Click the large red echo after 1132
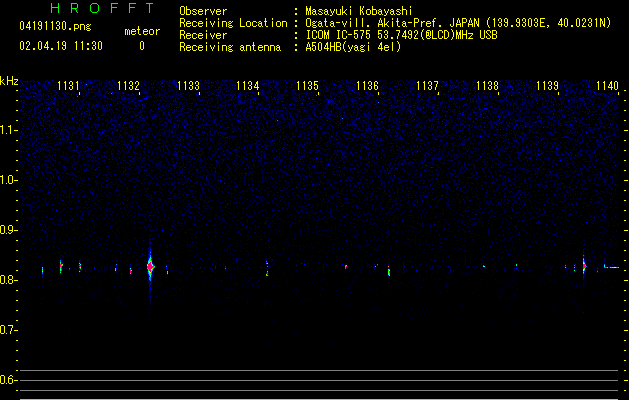The width and height of the screenshot is (629, 400). [x=150, y=266]
